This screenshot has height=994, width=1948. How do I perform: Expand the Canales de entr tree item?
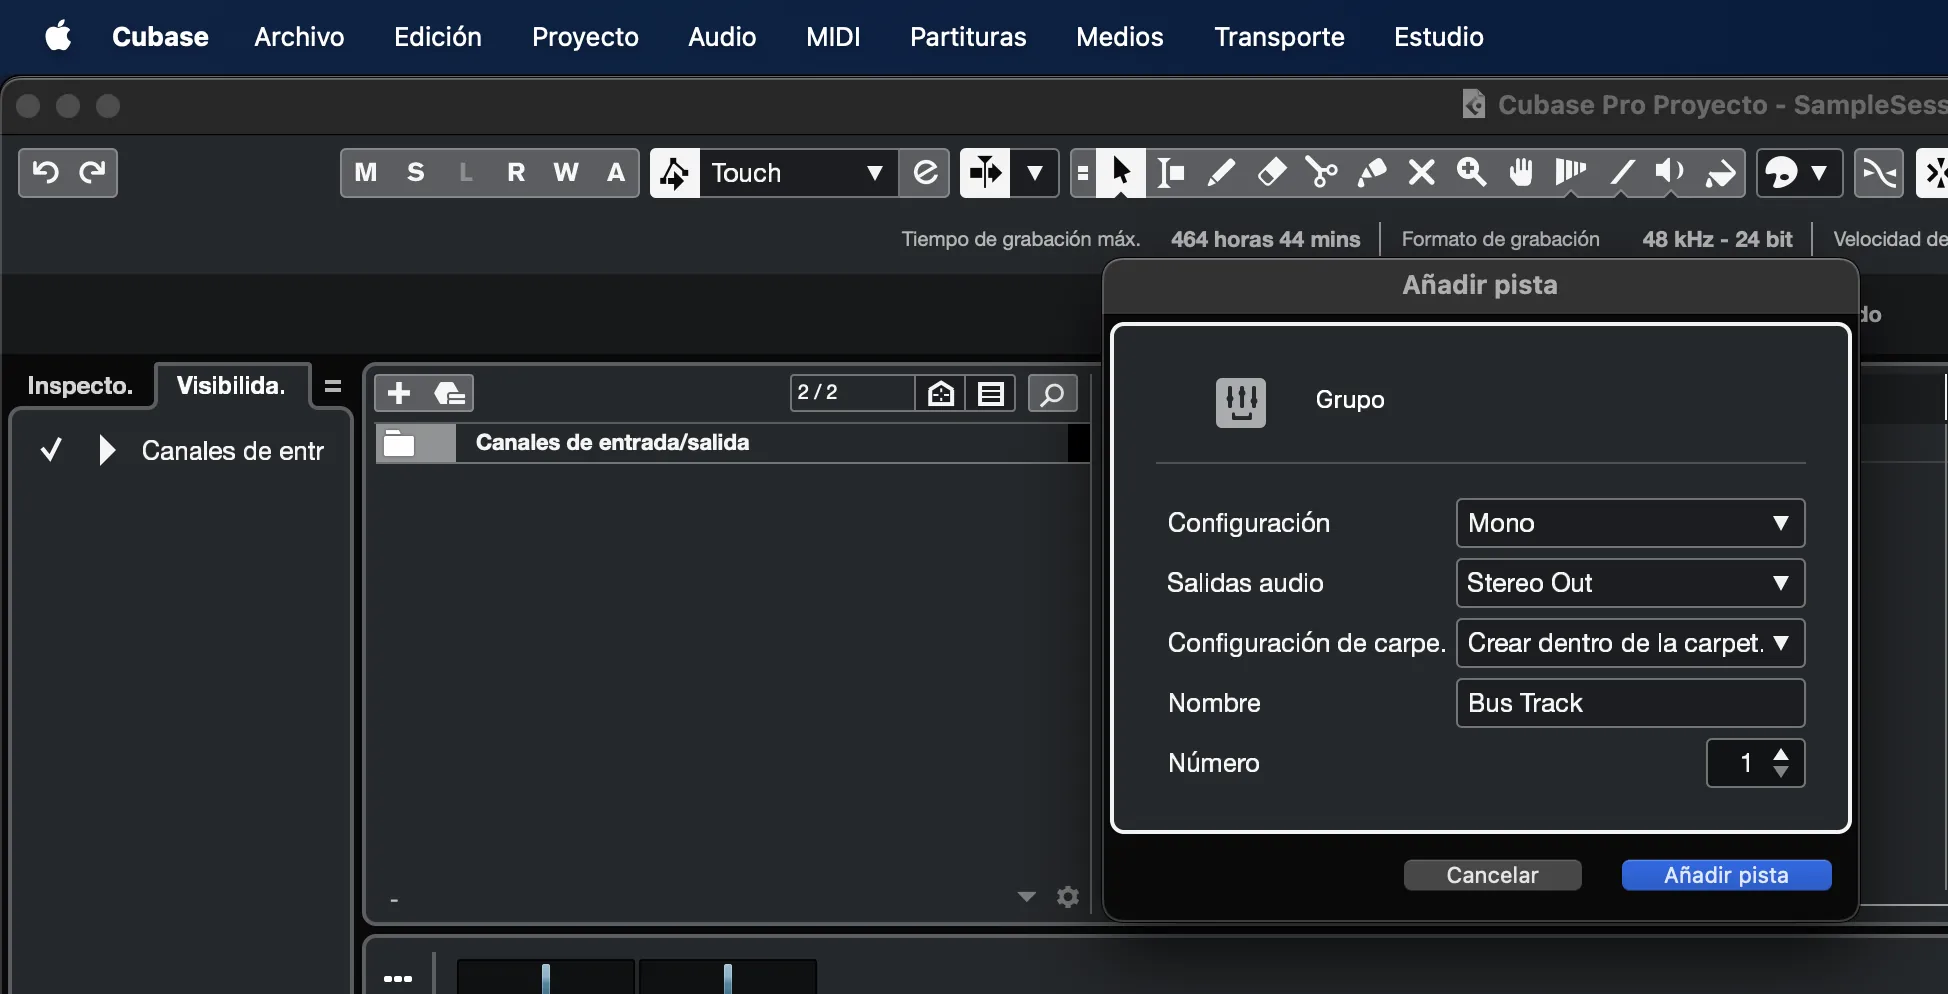tap(107, 450)
